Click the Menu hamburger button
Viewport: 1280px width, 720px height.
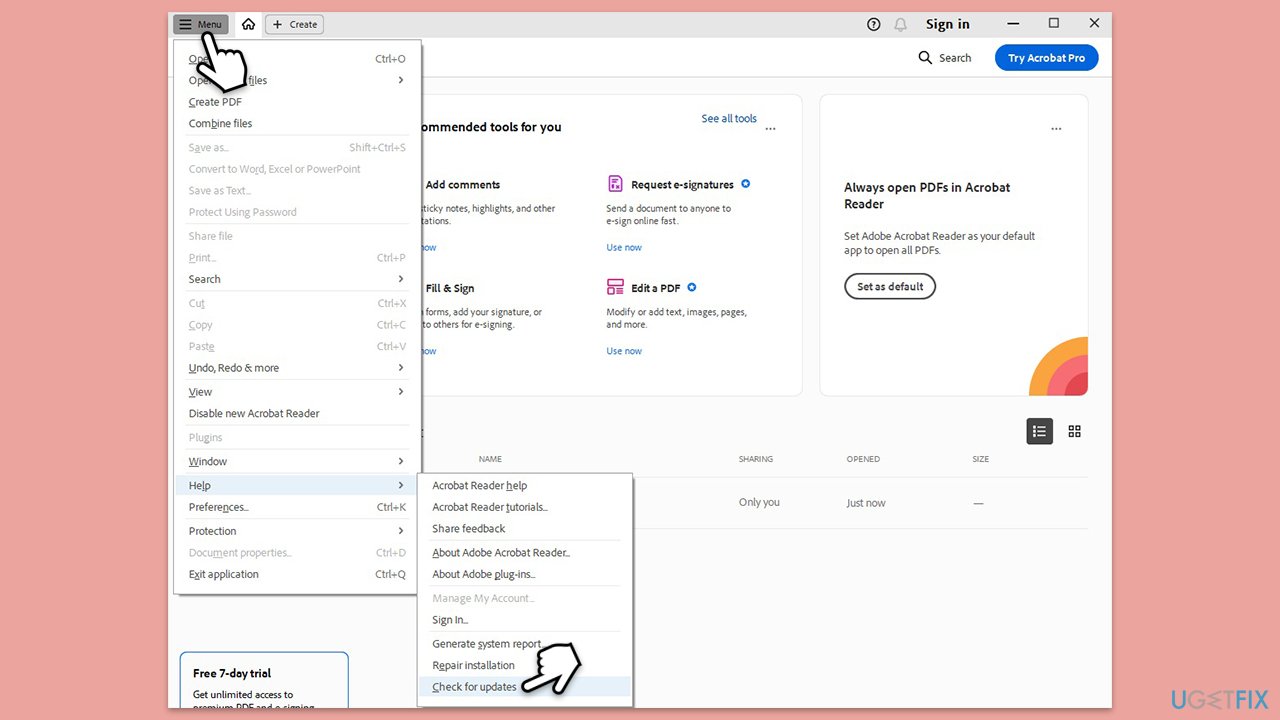[x=201, y=24]
